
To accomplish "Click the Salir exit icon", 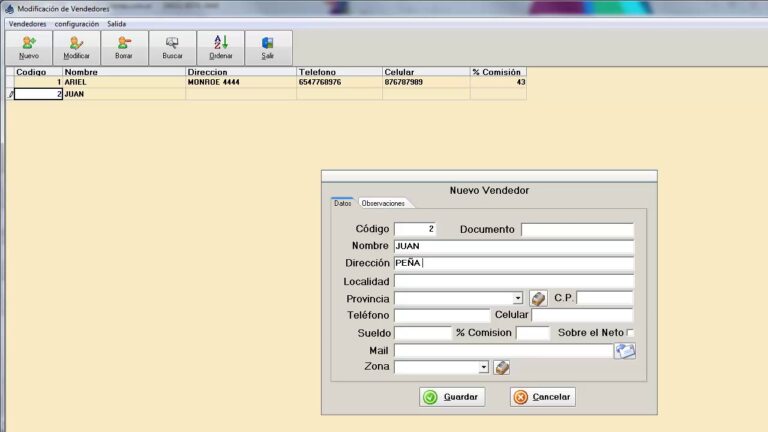I will [268, 48].
